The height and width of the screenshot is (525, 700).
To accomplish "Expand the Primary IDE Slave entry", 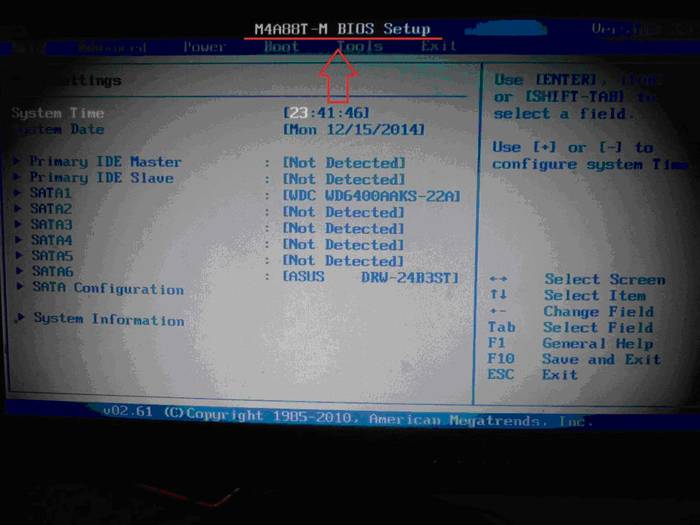I will tap(101, 178).
